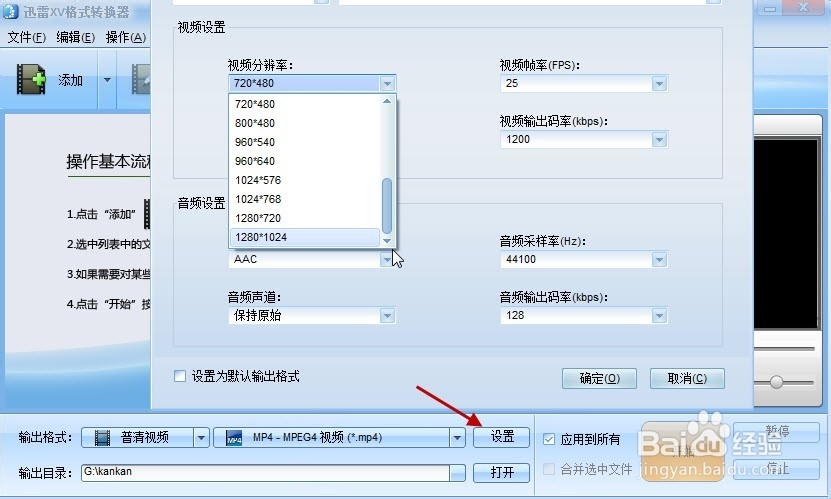Open the Operation (操作) menu
The width and height of the screenshot is (831, 499).
tap(126, 37)
